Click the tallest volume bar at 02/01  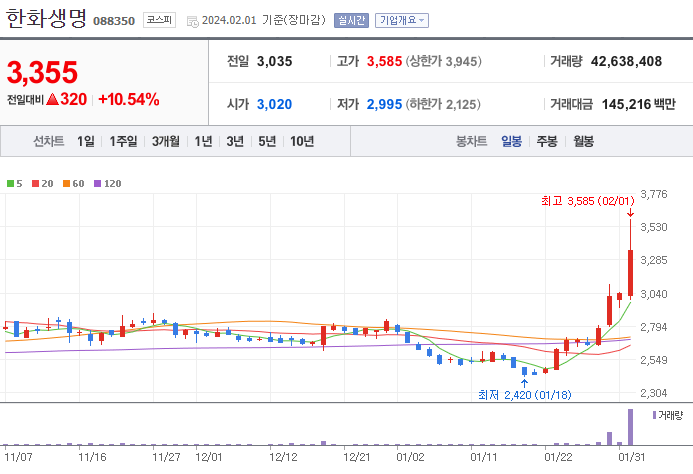click(630, 427)
